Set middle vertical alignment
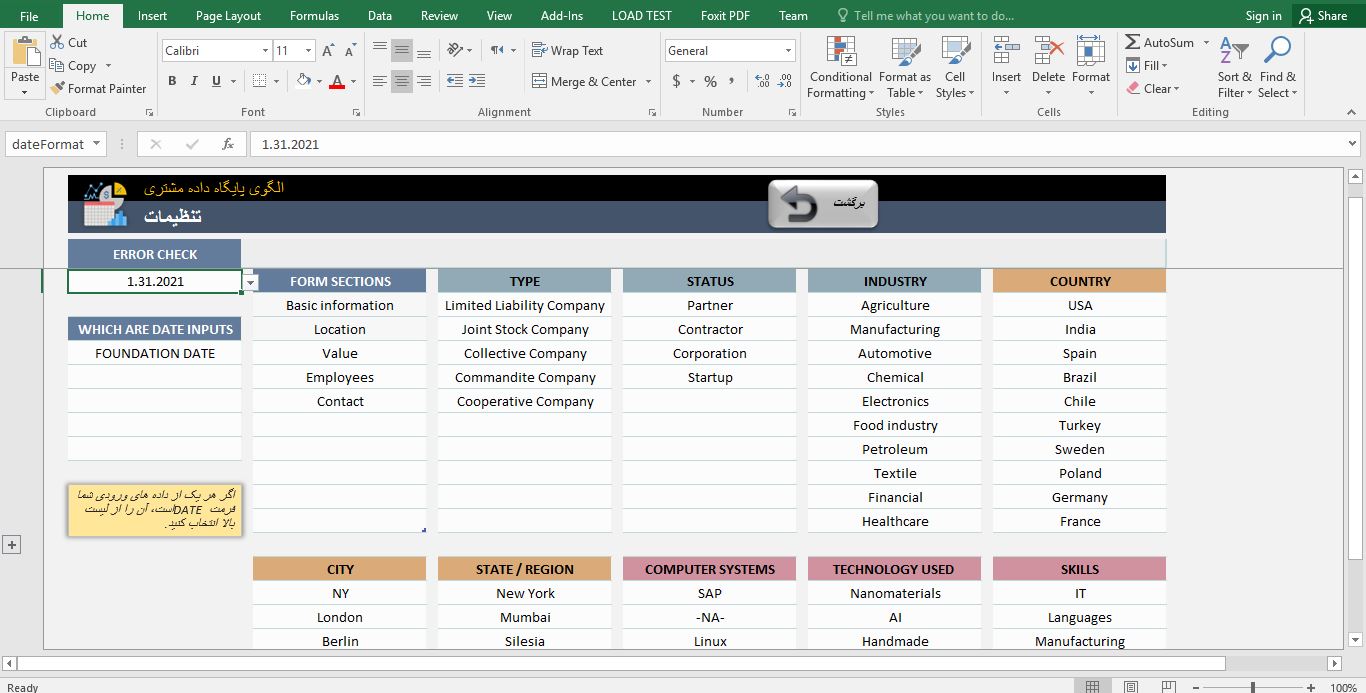 (x=402, y=50)
